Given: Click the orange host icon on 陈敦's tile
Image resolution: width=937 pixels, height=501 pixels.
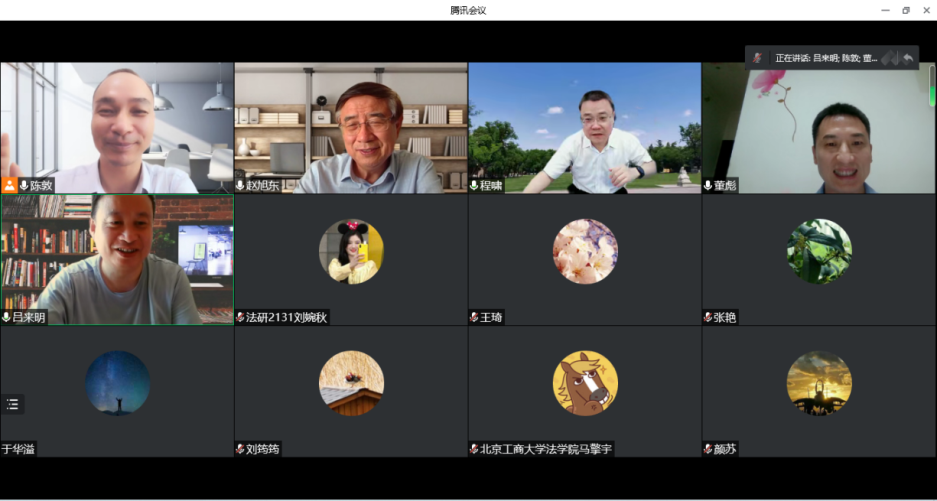Looking at the screenshot, I should click(9, 185).
